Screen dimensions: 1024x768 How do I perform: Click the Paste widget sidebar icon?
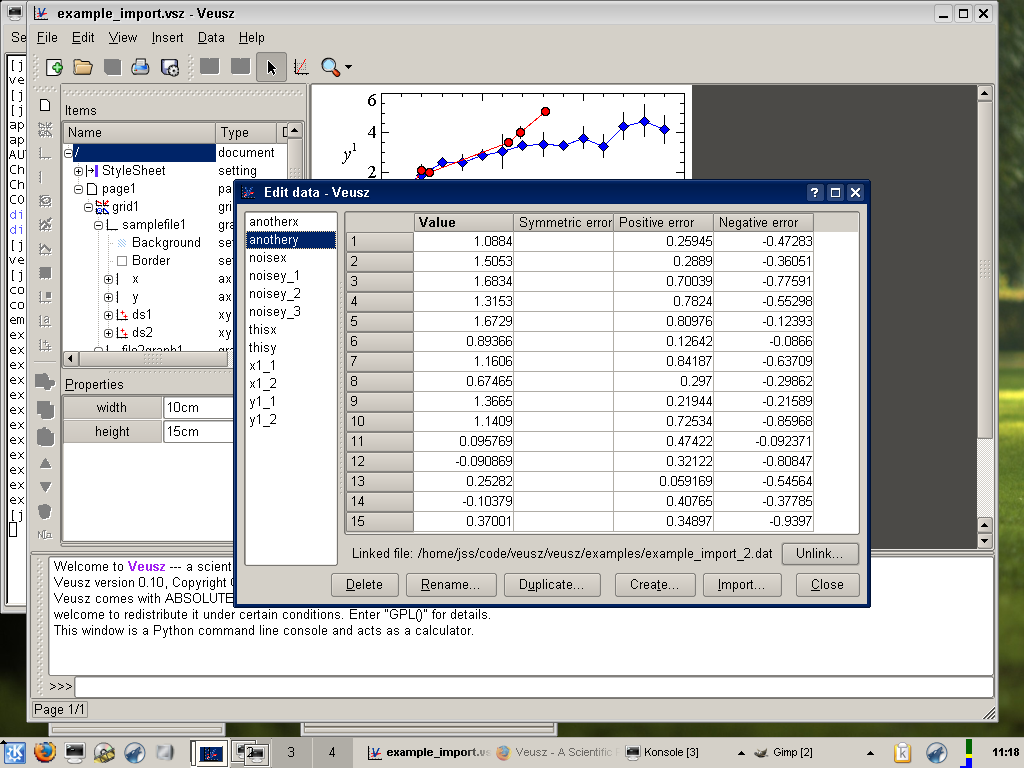point(45,436)
